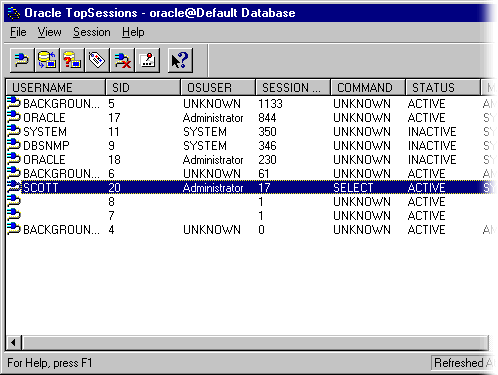Viewport: 498px width, 375px height.
Task: Sort by the COMMAND column header
Action: pos(368,88)
